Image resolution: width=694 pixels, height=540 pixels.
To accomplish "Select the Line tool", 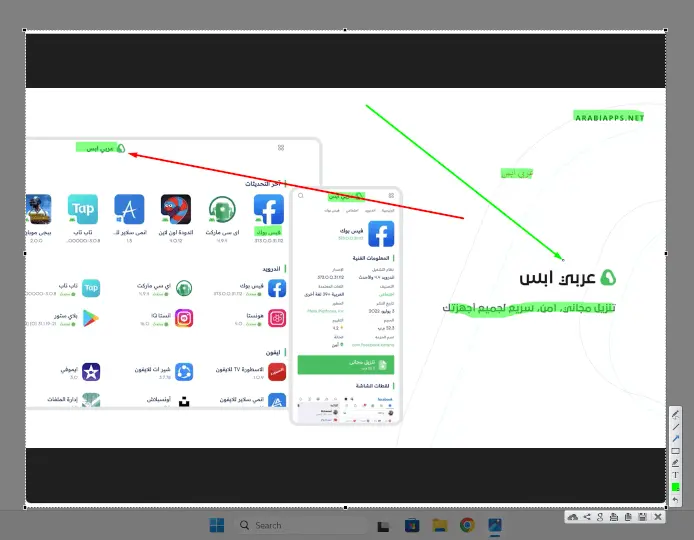I will 676,426.
